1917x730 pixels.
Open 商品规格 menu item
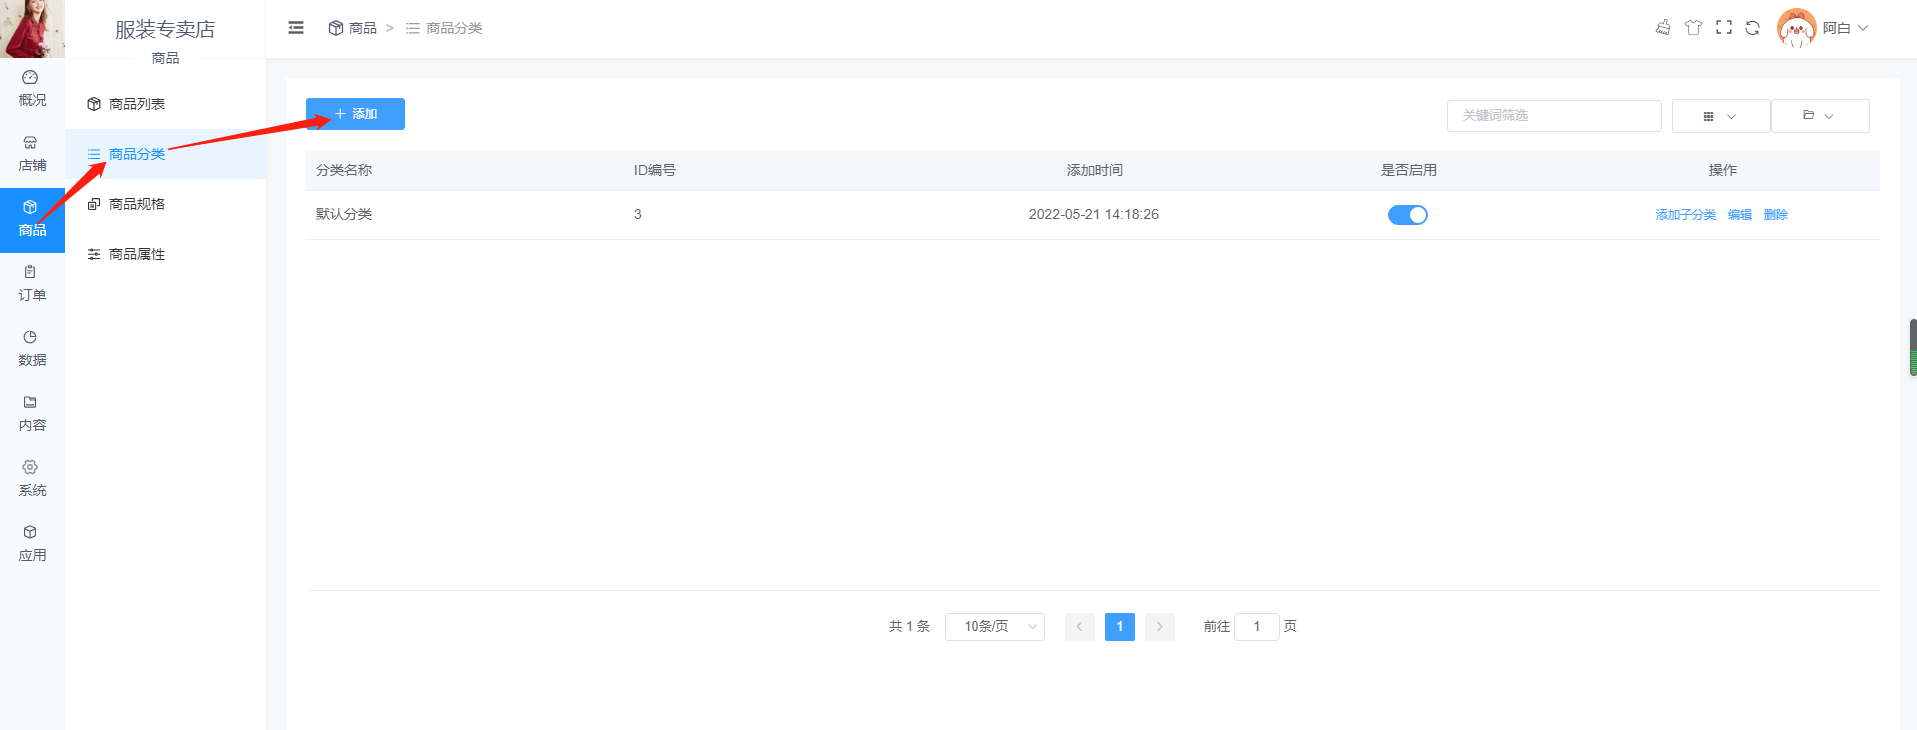click(x=166, y=204)
